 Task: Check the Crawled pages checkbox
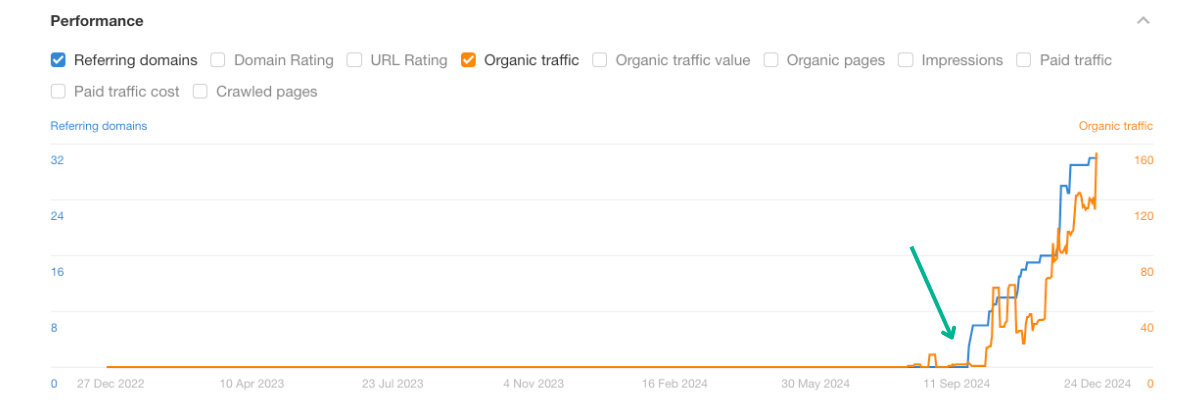[x=200, y=92]
